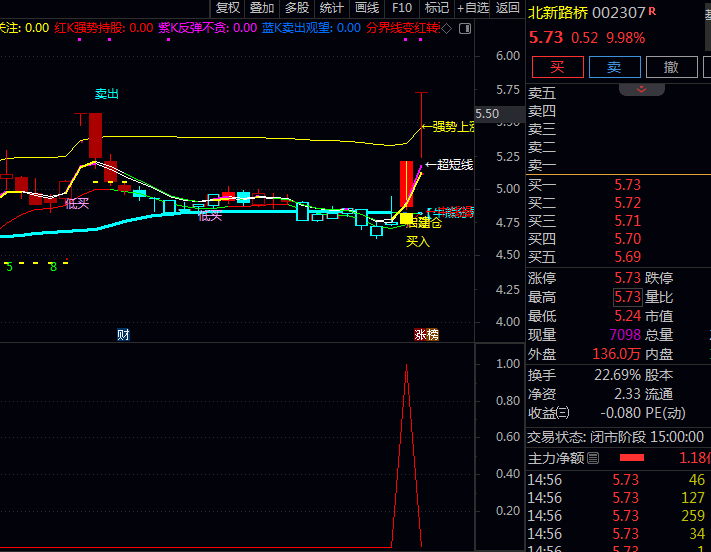Click the 量比 label
The image size is (711, 552).
659,297
